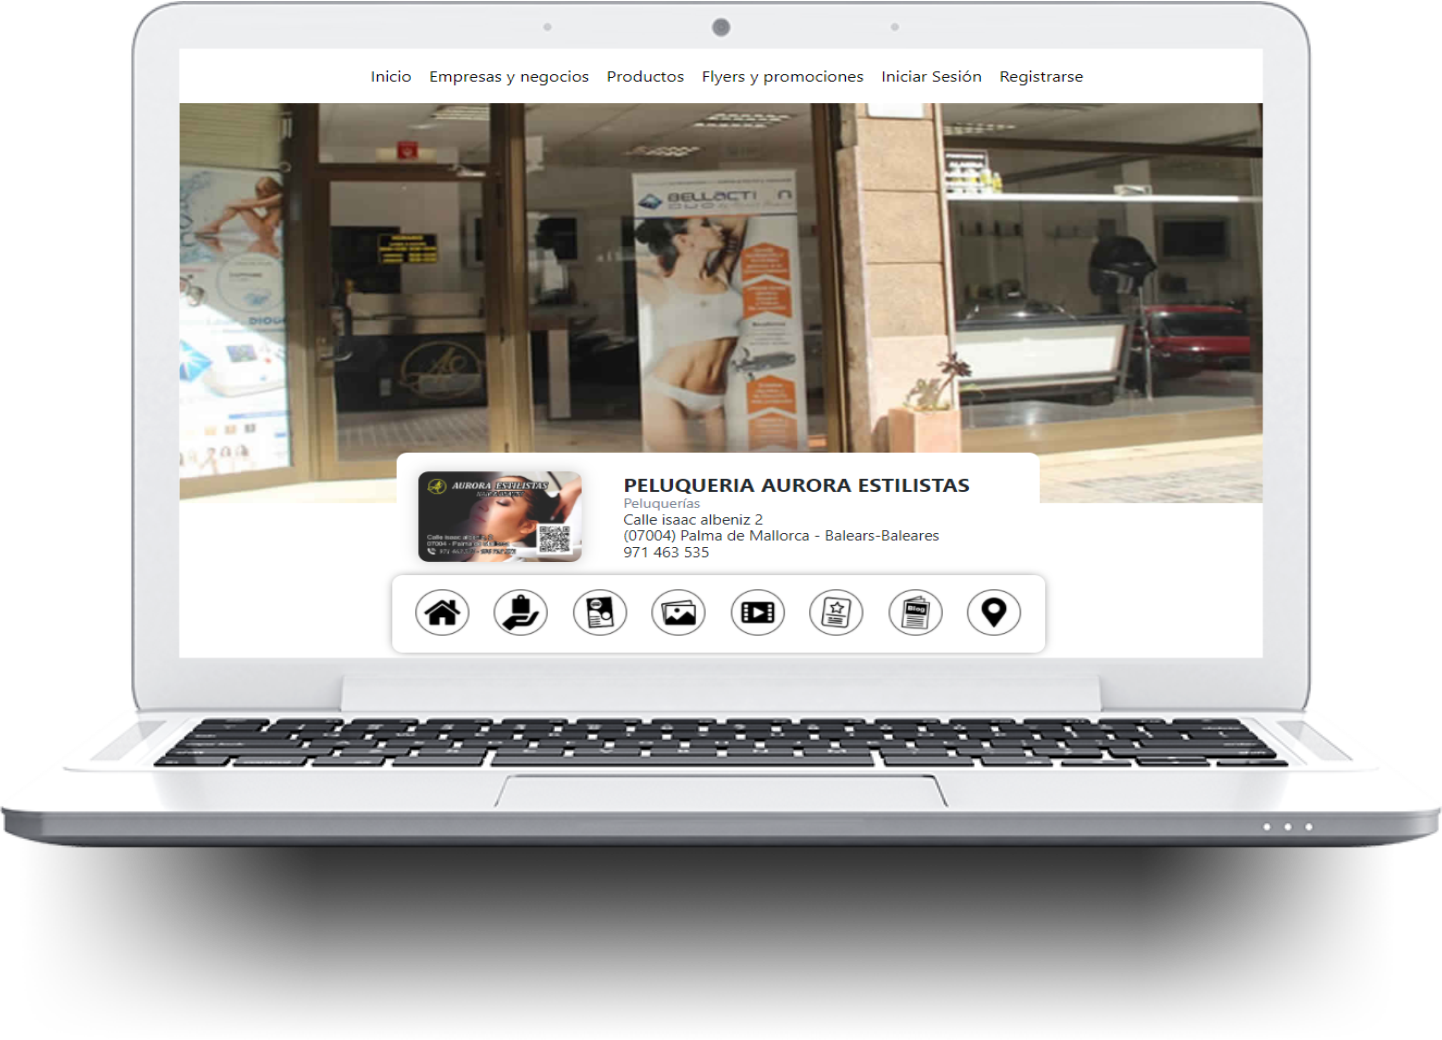
Task: Click the phone number 971 463 535
Action: point(663,552)
